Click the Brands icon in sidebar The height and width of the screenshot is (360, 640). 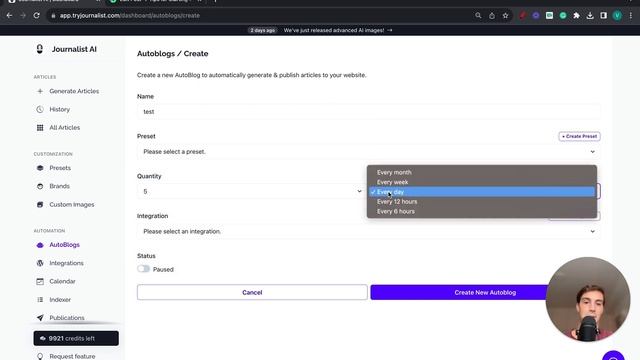(40, 186)
